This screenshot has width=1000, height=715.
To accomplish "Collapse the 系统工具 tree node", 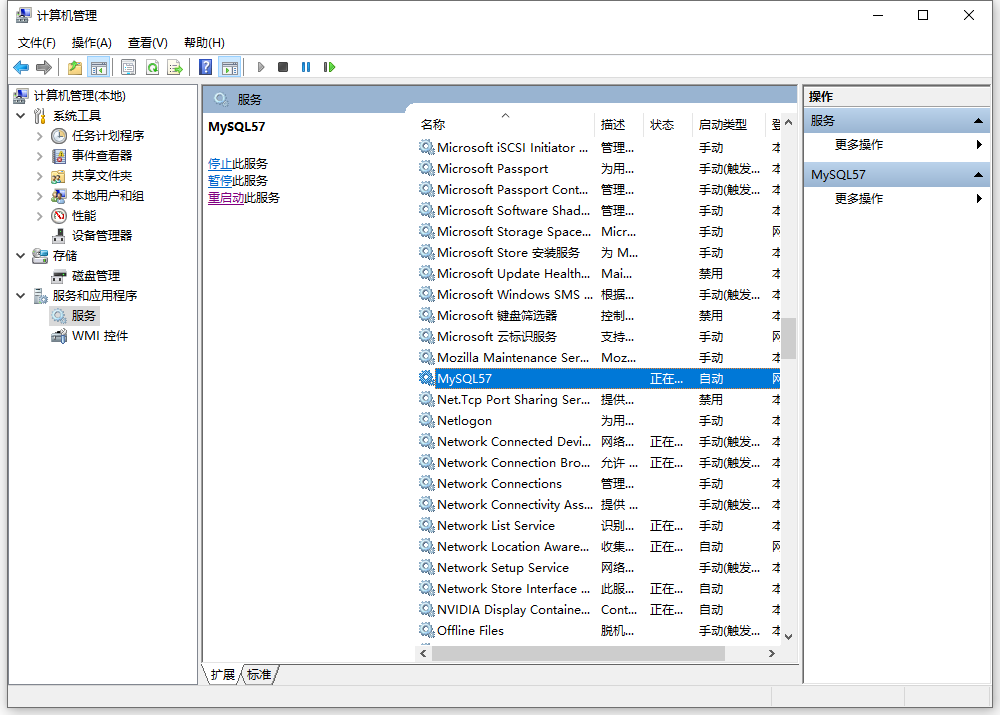I will [x=21, y=116].
